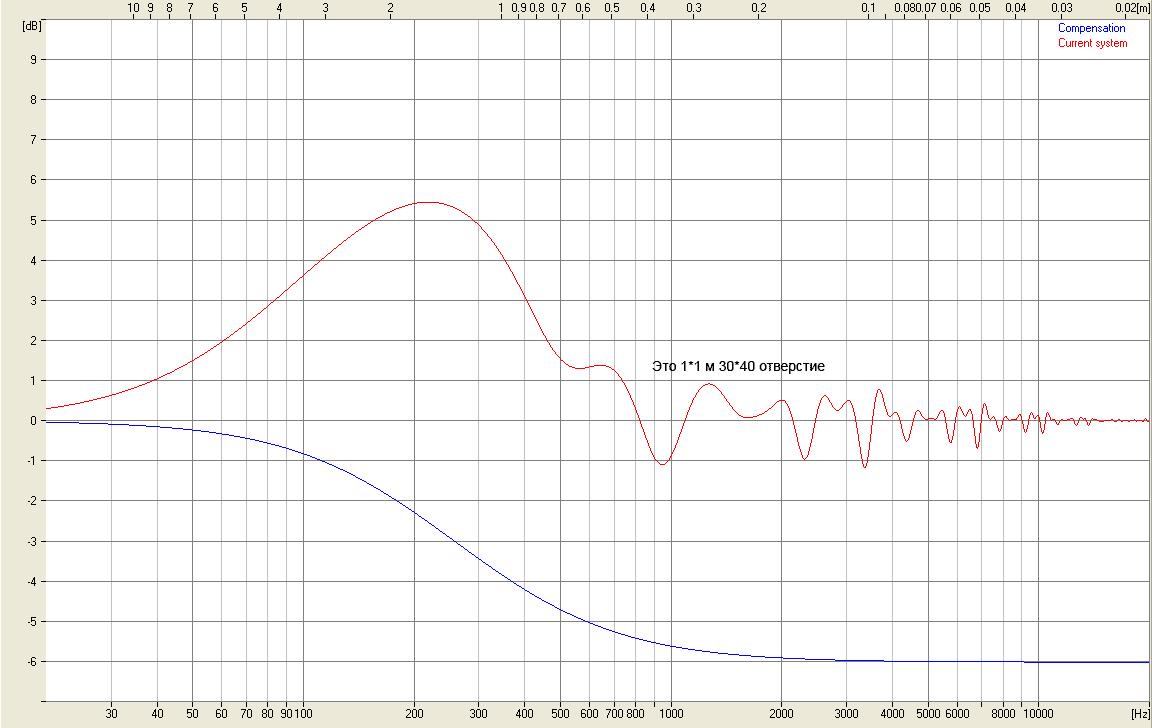Select the annotation text about 30*40 отверстие

tap(738, 366)
